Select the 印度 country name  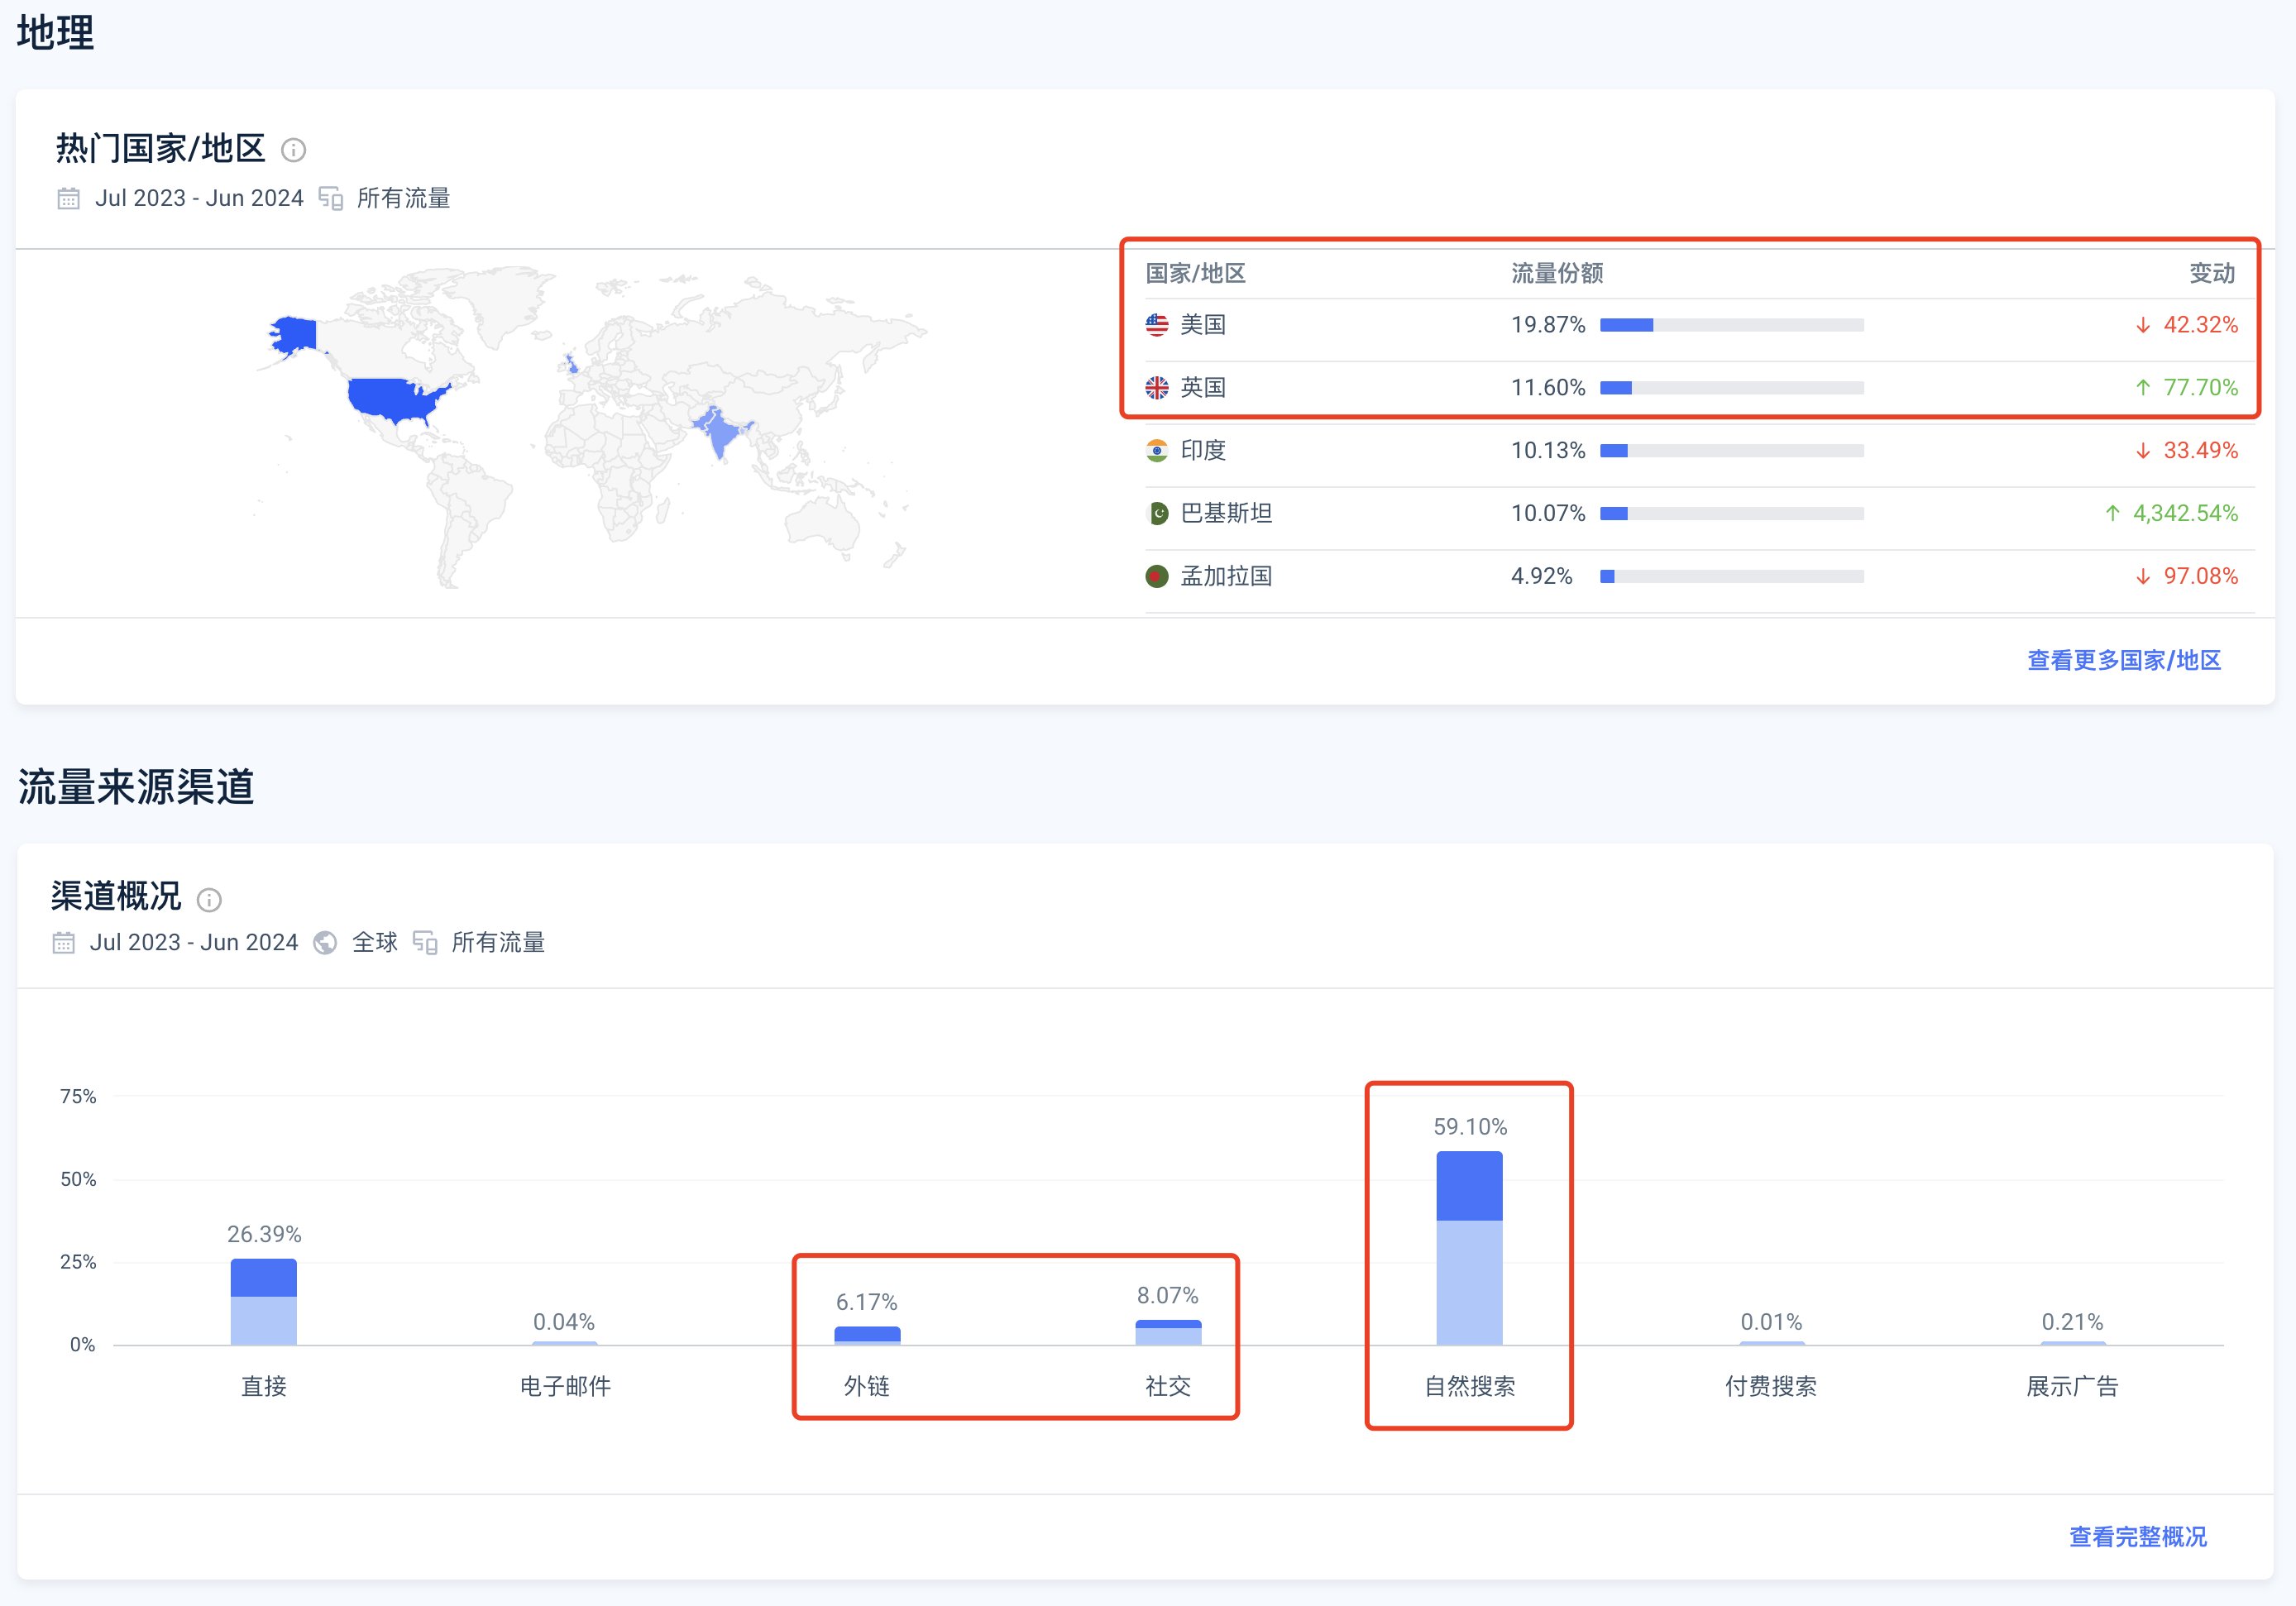(1203, 451)
